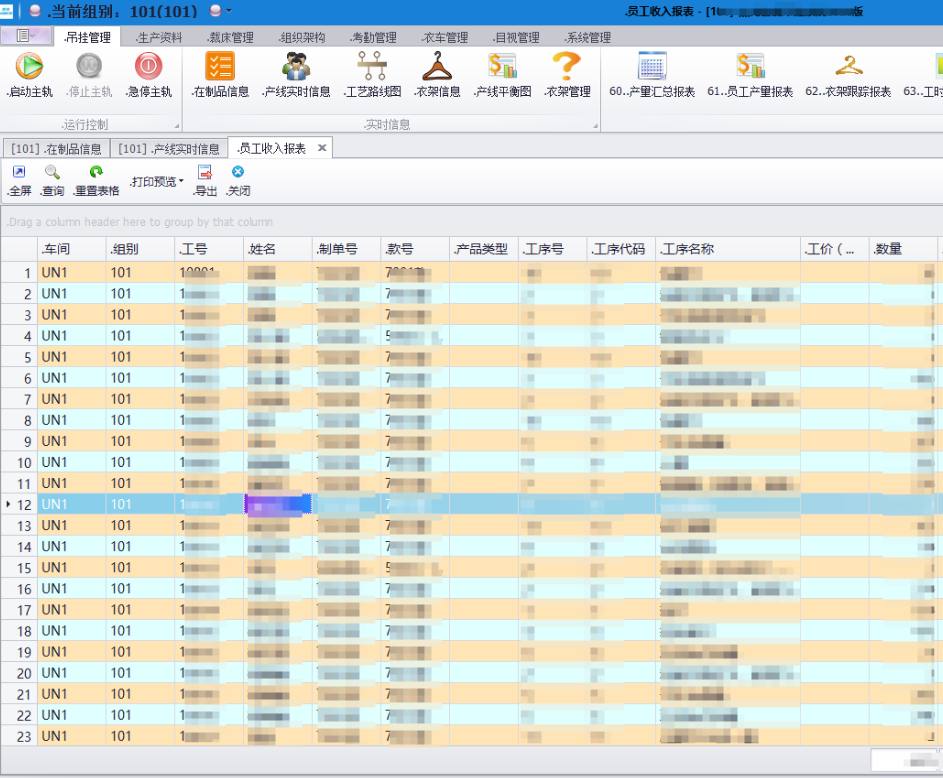Click the 查询 search button

(x=52, y=180)
